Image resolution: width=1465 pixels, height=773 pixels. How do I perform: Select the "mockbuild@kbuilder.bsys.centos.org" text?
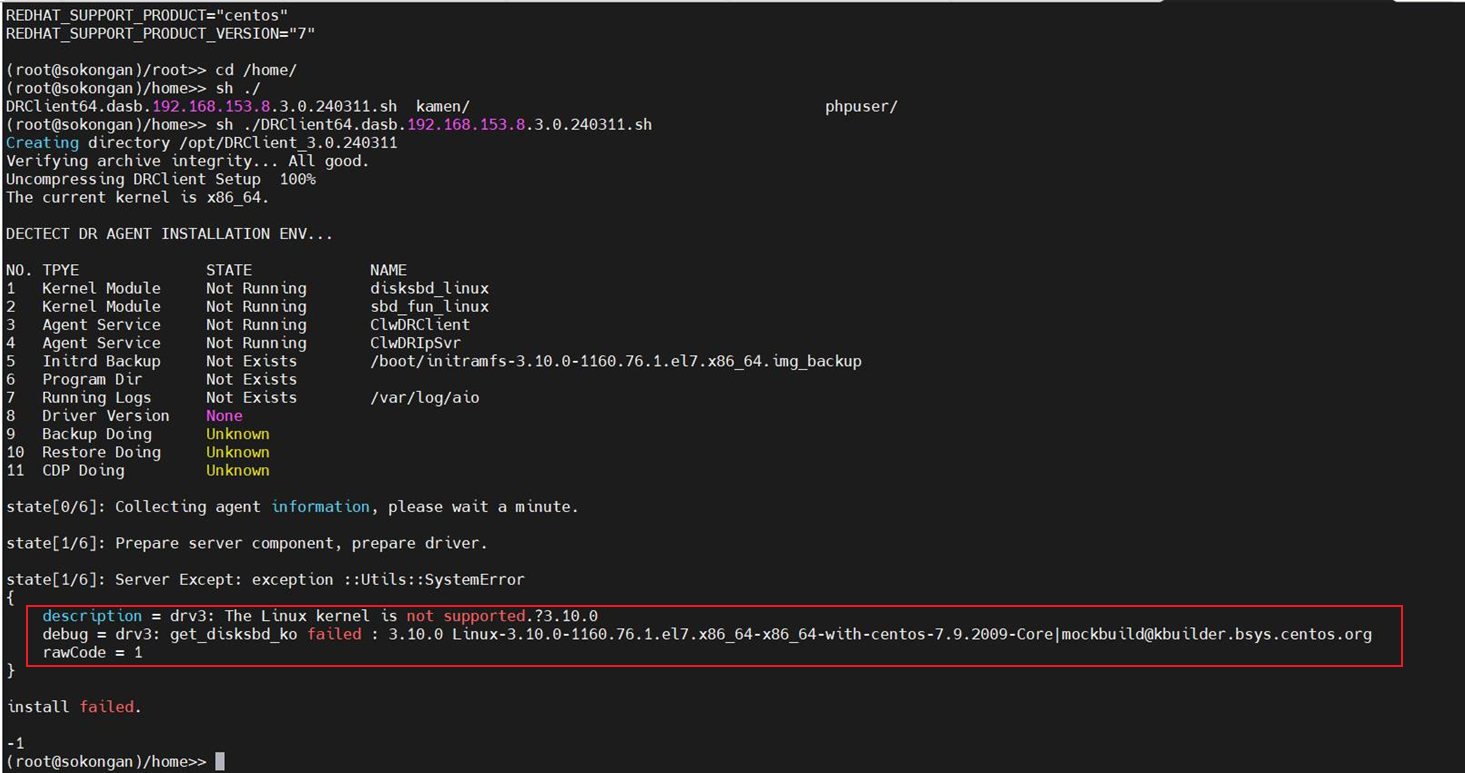(x=1217, y=634)
